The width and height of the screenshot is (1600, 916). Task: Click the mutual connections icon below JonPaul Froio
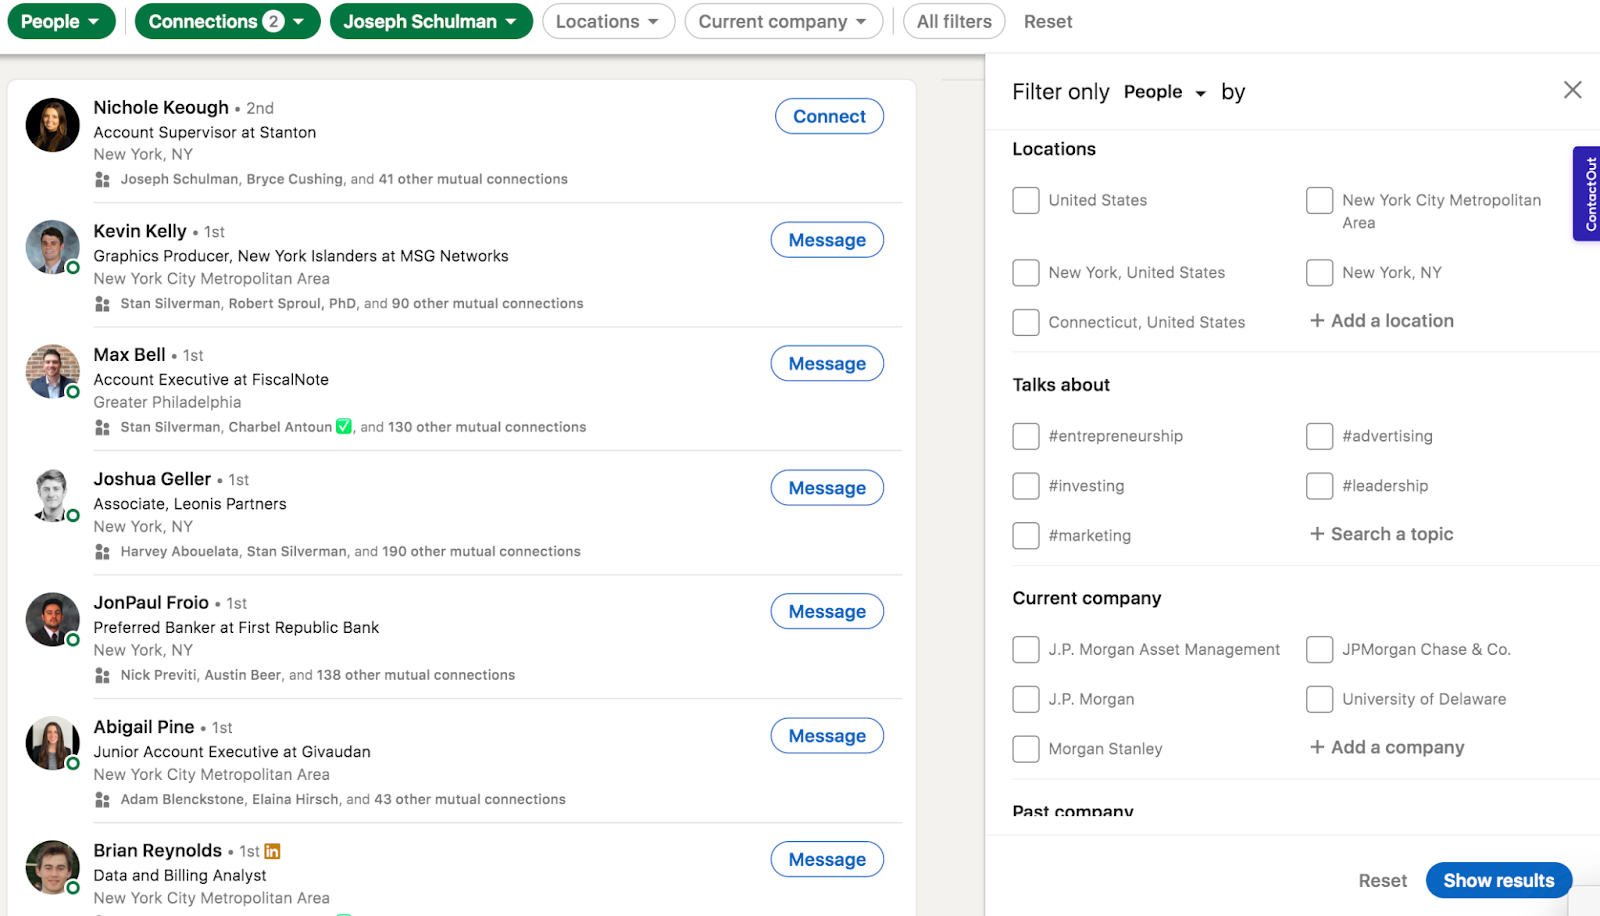tap(101, 675)
